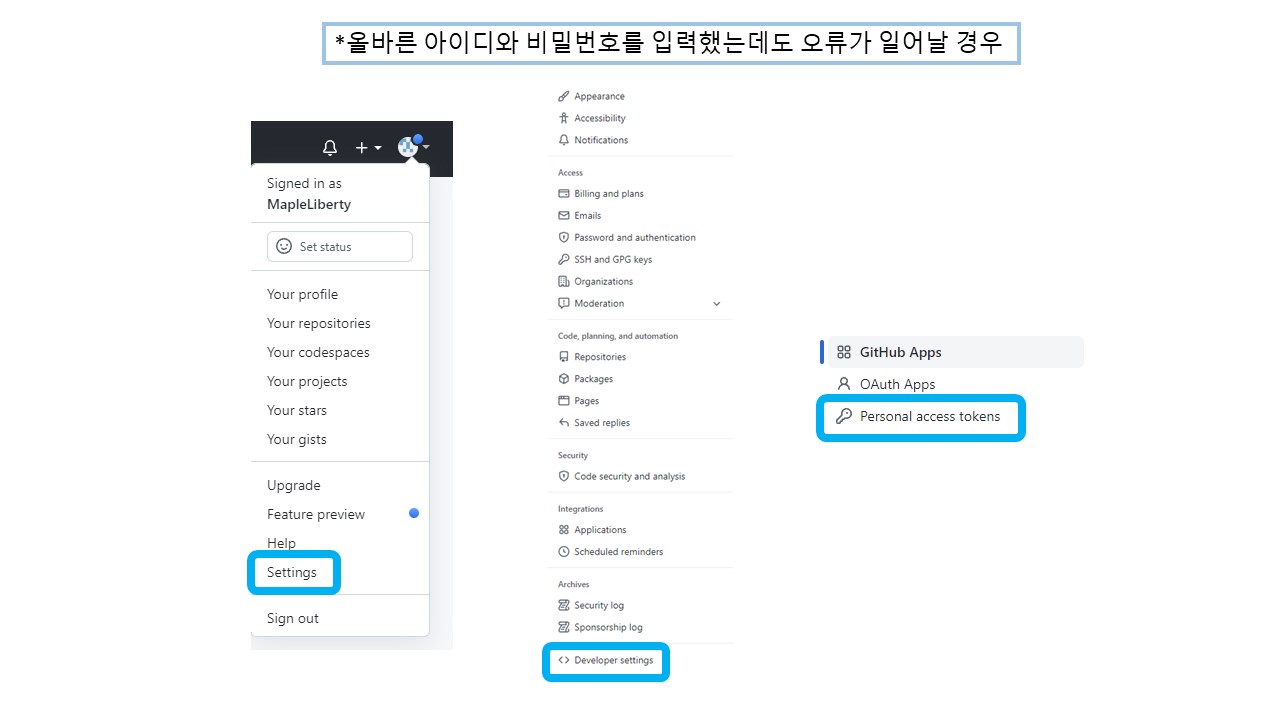Open Personal access tokens
The height and width of the screenshot is (720, 1280).
pyautogui.click(x=930, y=417)
